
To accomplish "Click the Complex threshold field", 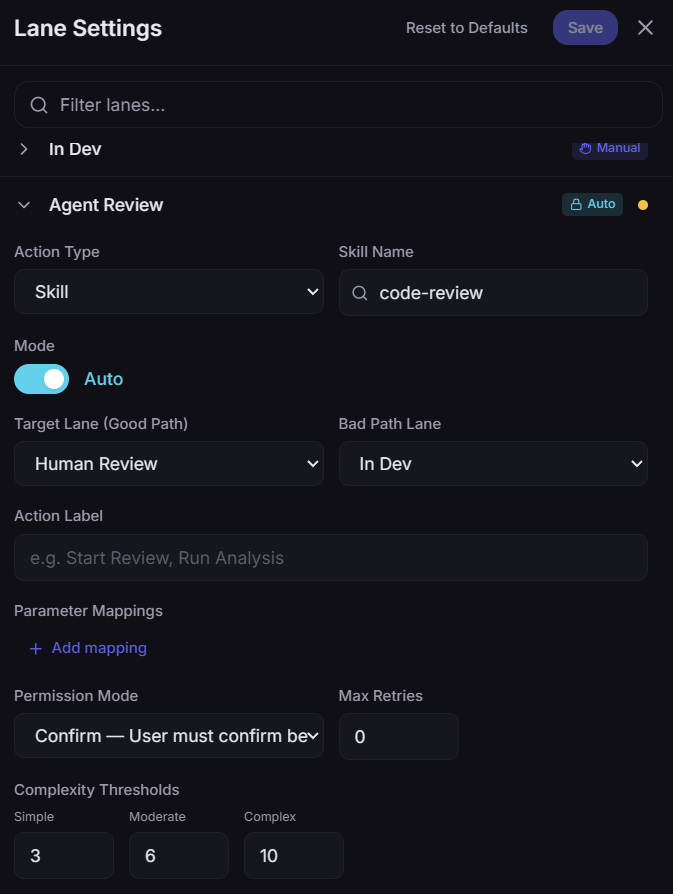I will [294, 855].
